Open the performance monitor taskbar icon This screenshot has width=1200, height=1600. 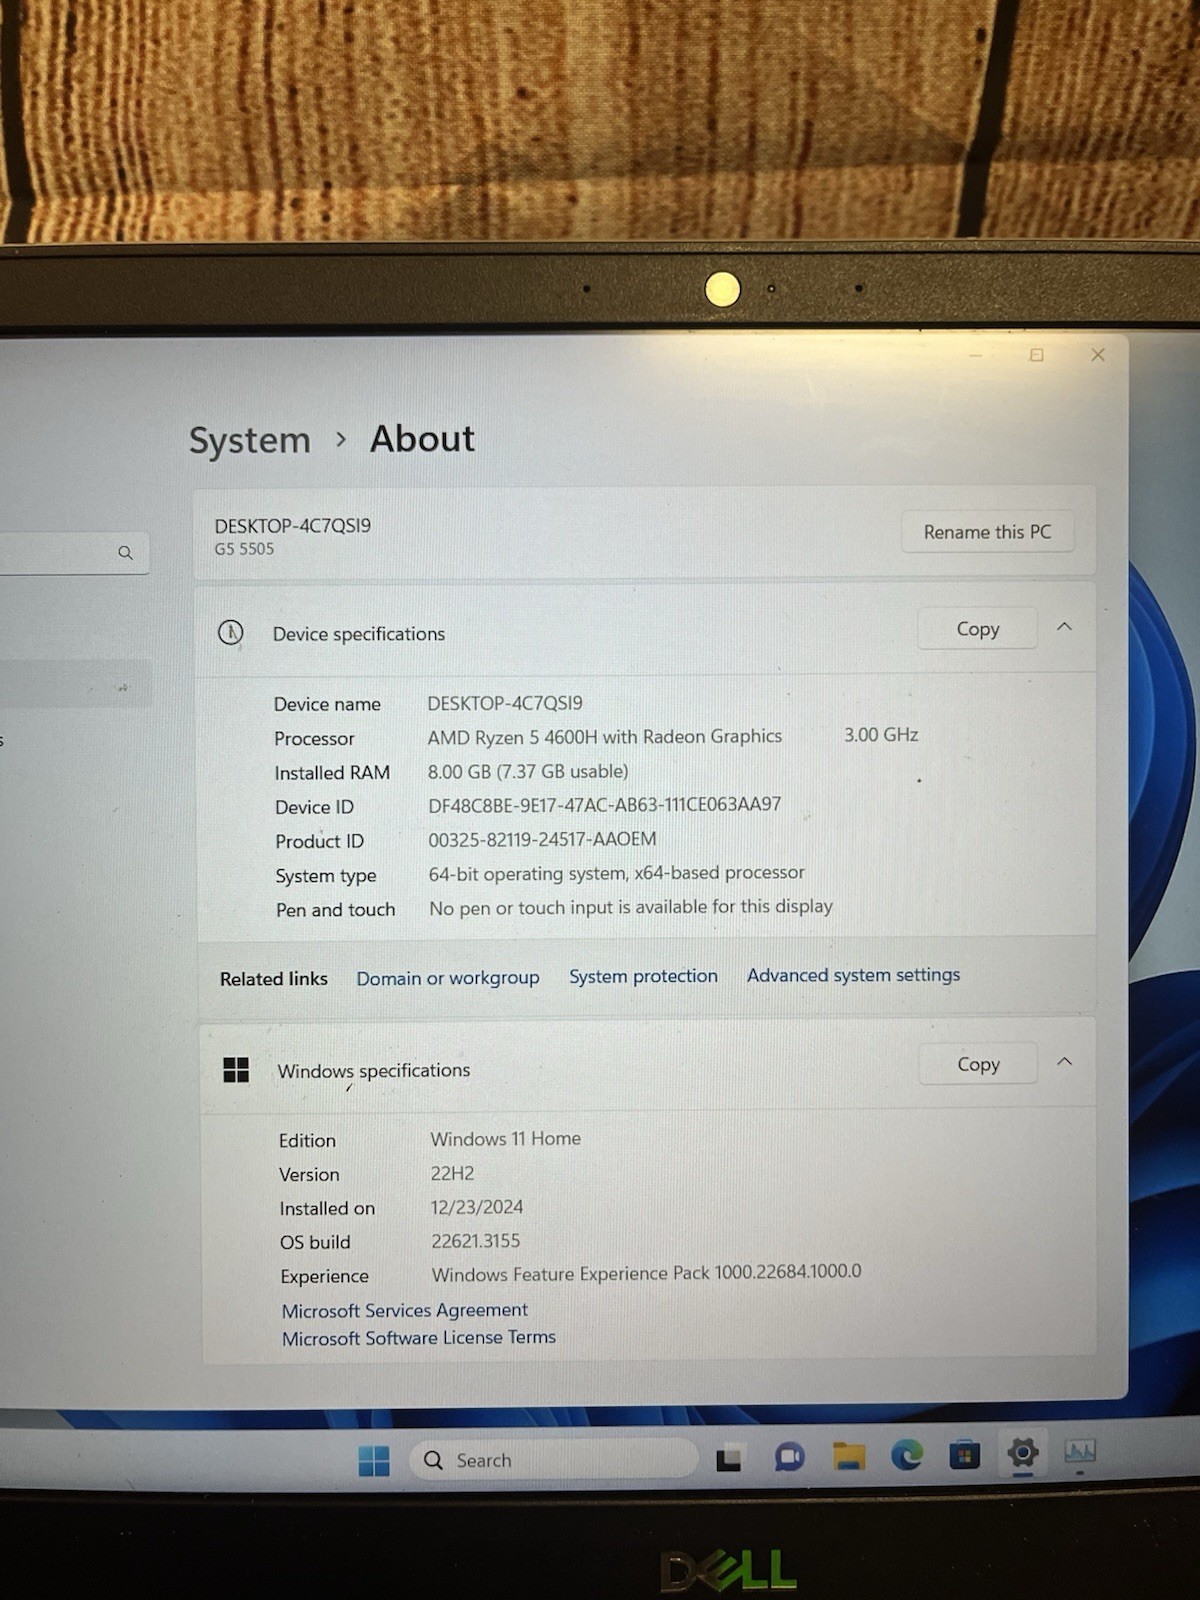(x=1080, y=1450)
